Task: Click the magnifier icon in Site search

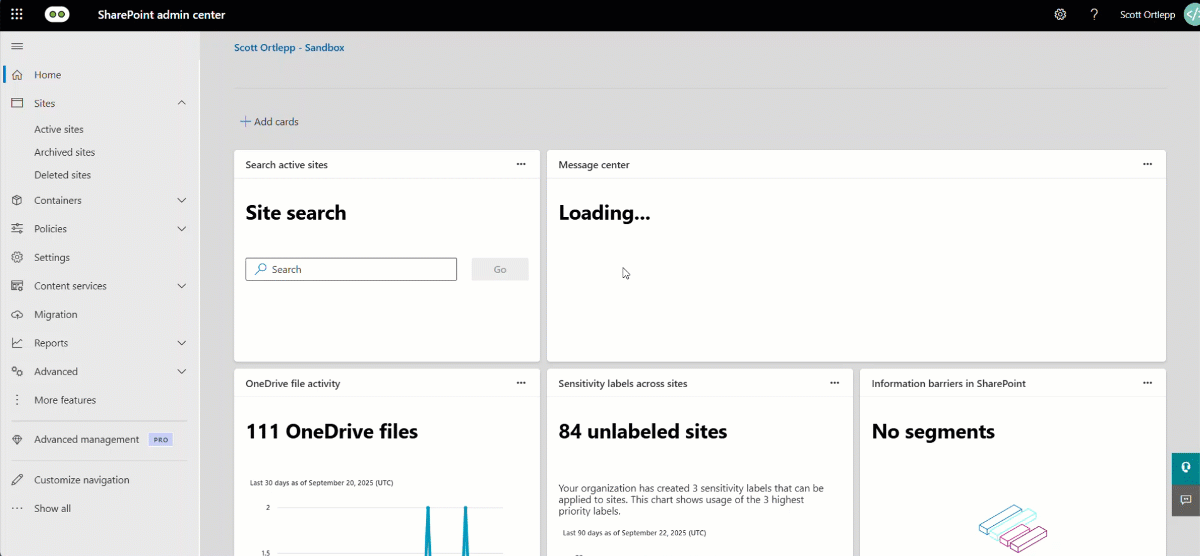Action: tap(261, 269)
